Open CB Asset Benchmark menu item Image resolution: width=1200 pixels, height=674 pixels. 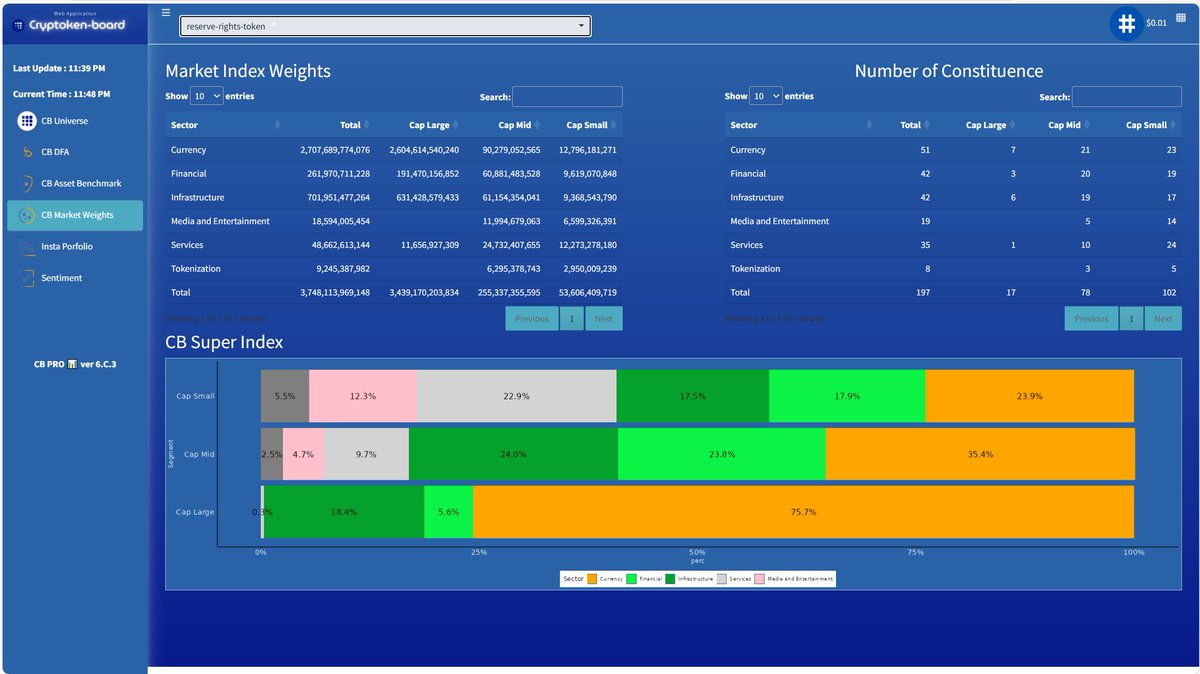pos(75,183)
